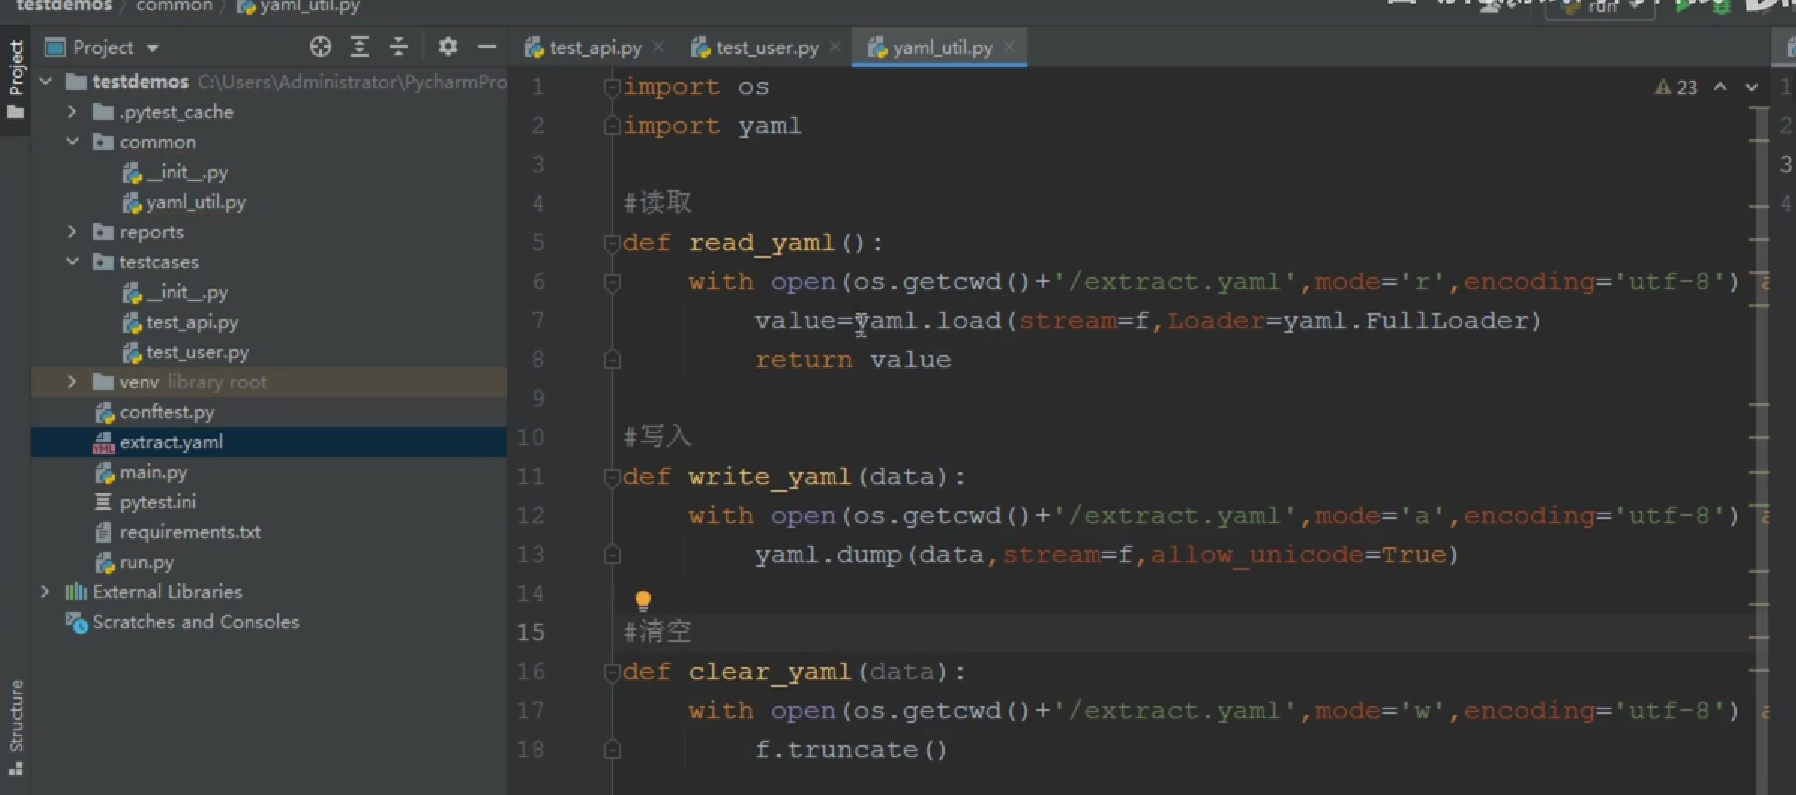
Task: Select the venv library root folder
Action: 269,381
